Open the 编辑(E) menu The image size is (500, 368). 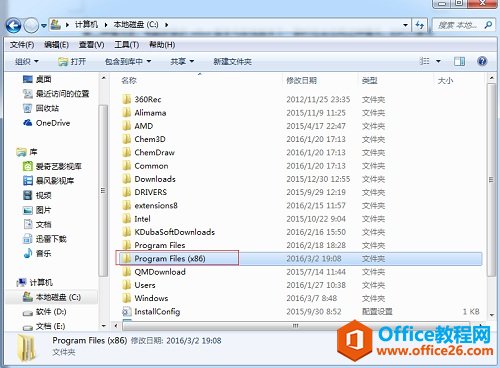(56, 45)
